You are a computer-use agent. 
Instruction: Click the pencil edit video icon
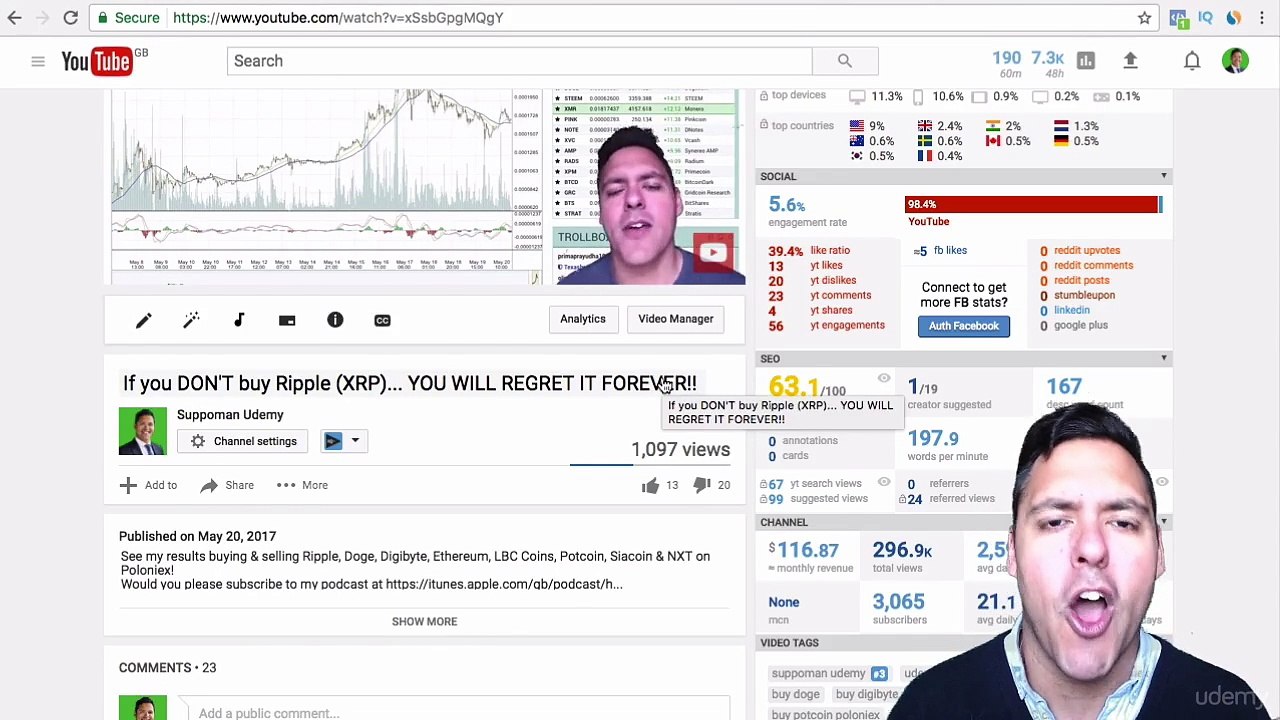[143, 320]
